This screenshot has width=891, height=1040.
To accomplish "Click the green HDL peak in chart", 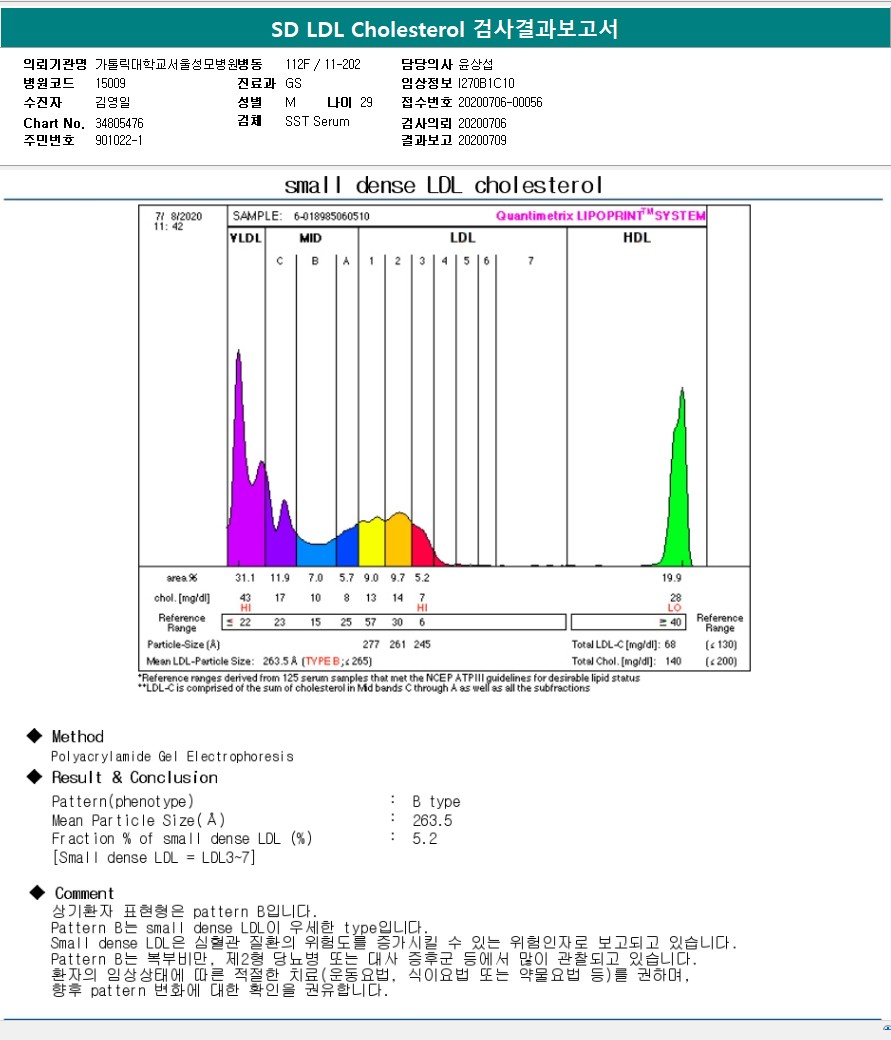I will [x=679, y=491].
